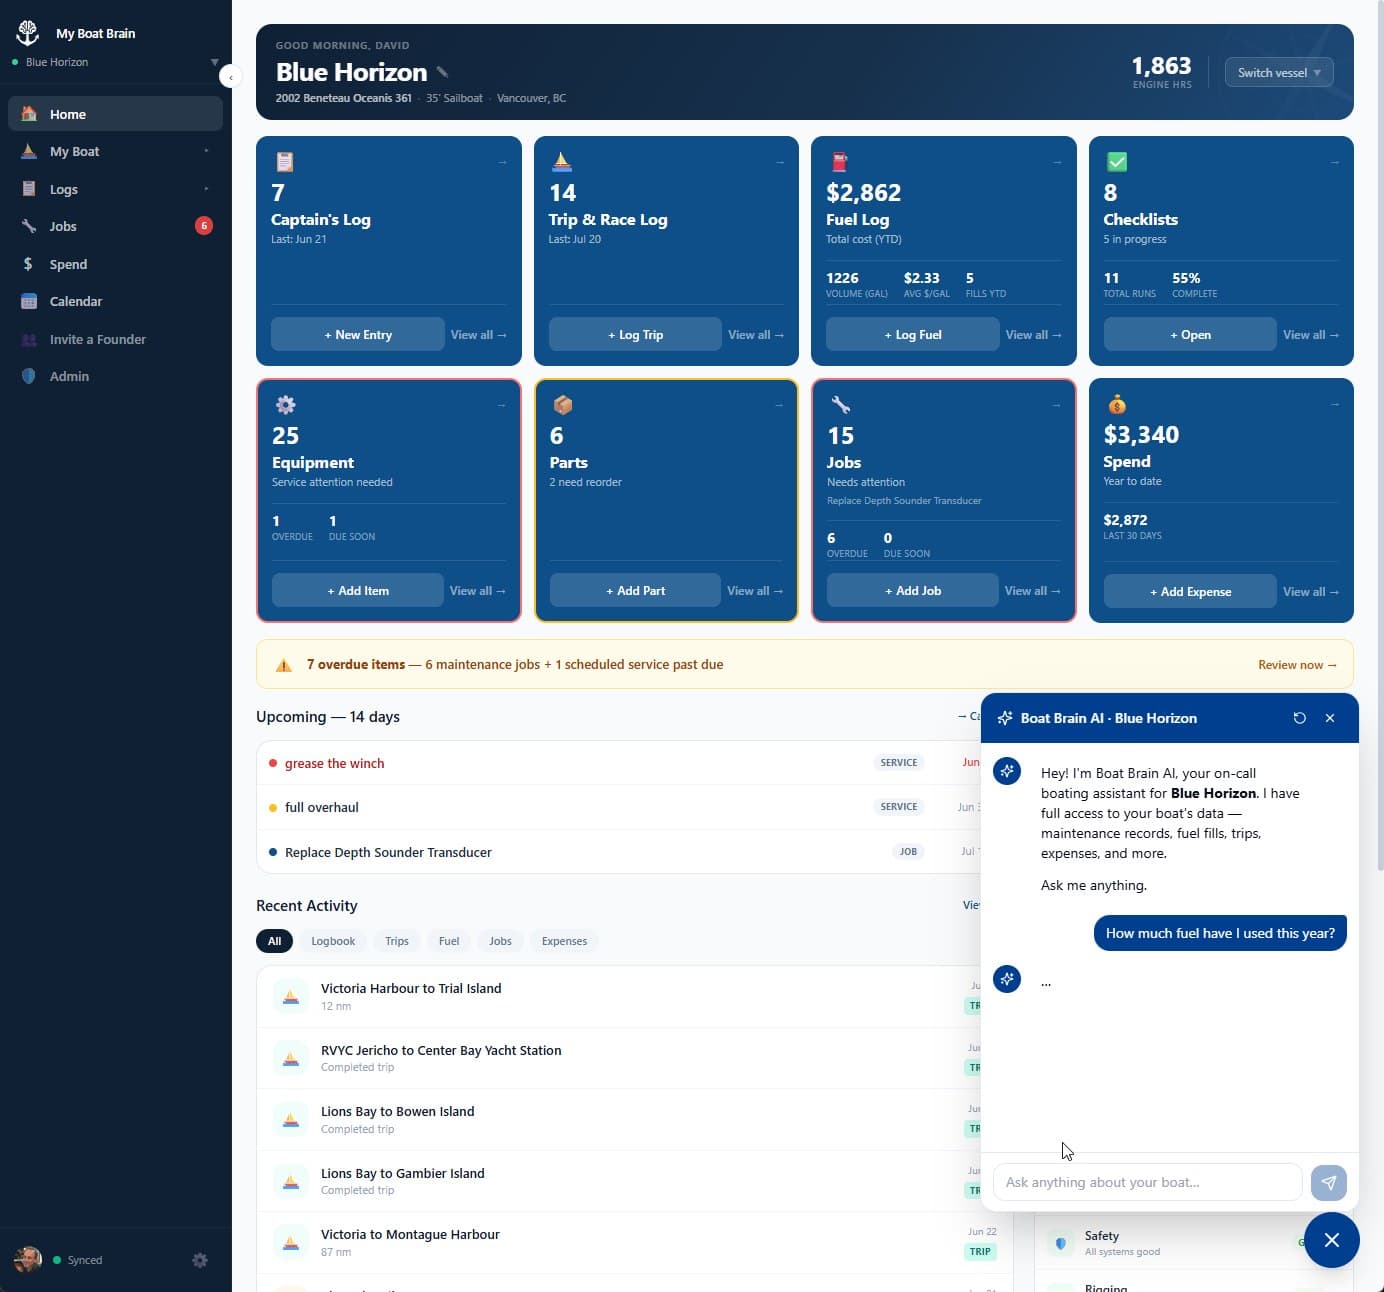Click the Captain's Log notebook icon
Viewport: 1384px width, 1292px height.
click(284, 161)
